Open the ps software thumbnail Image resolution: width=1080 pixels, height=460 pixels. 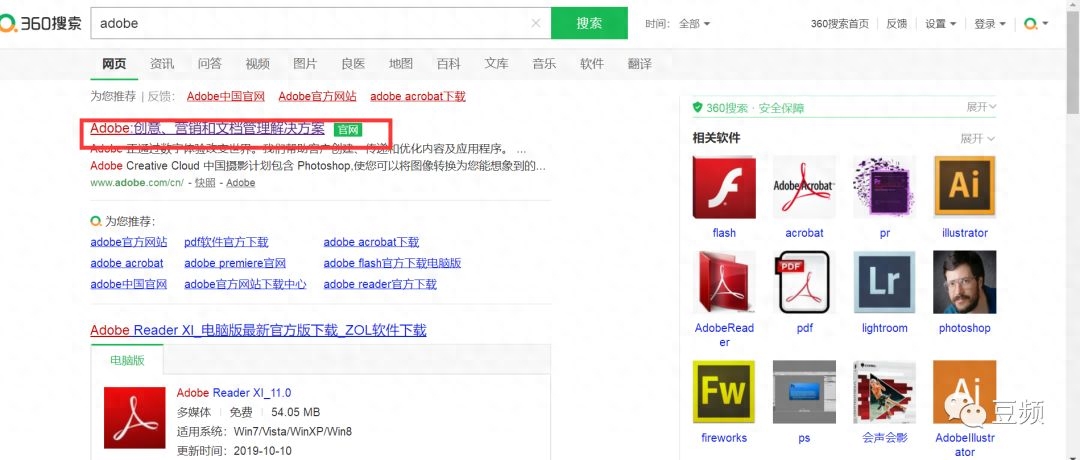click(804, 392)
